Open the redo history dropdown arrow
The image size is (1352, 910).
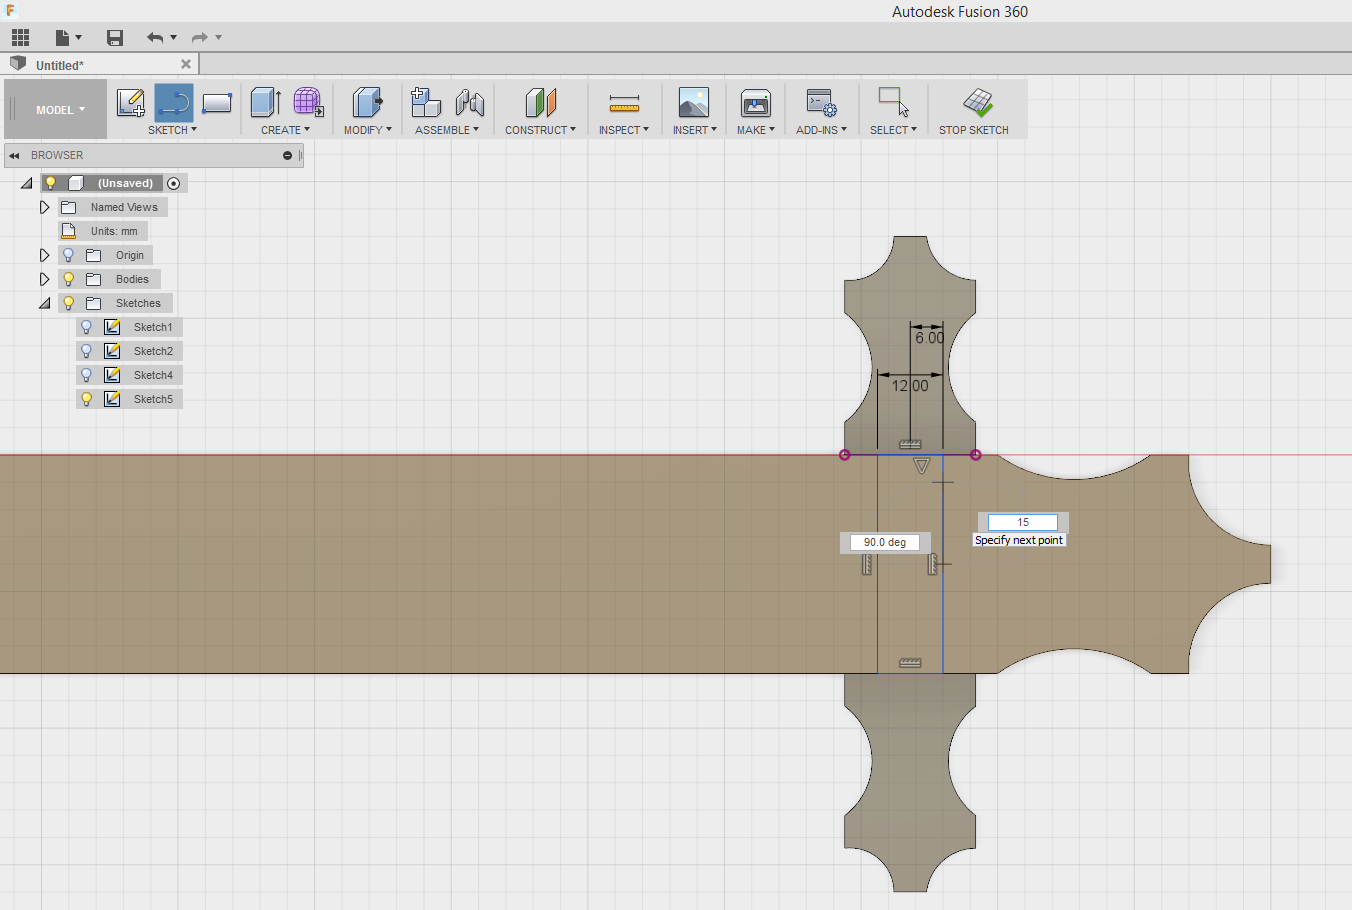[219, 38]
